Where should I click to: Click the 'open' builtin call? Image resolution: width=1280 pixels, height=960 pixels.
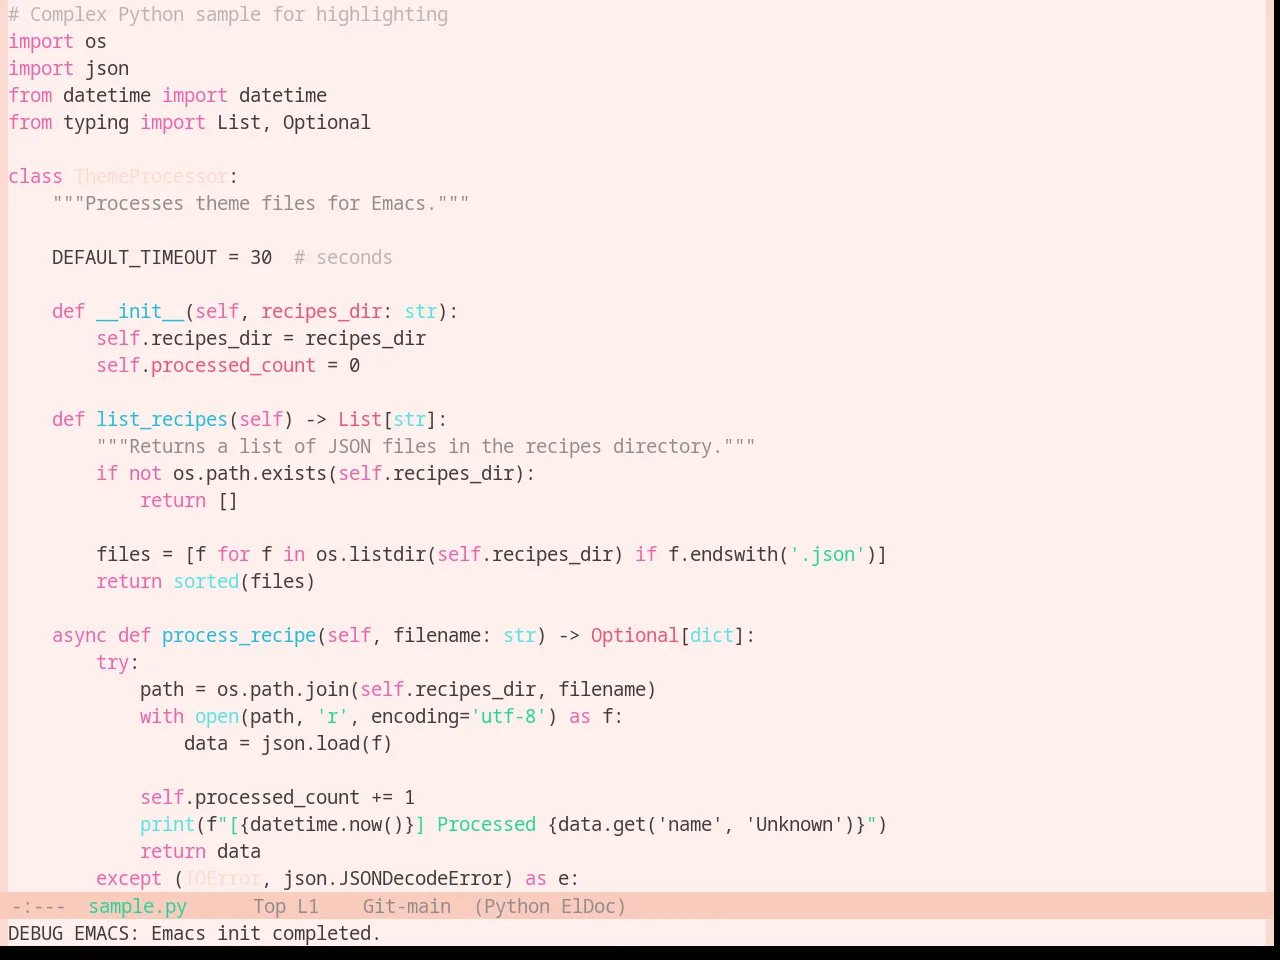217,717
